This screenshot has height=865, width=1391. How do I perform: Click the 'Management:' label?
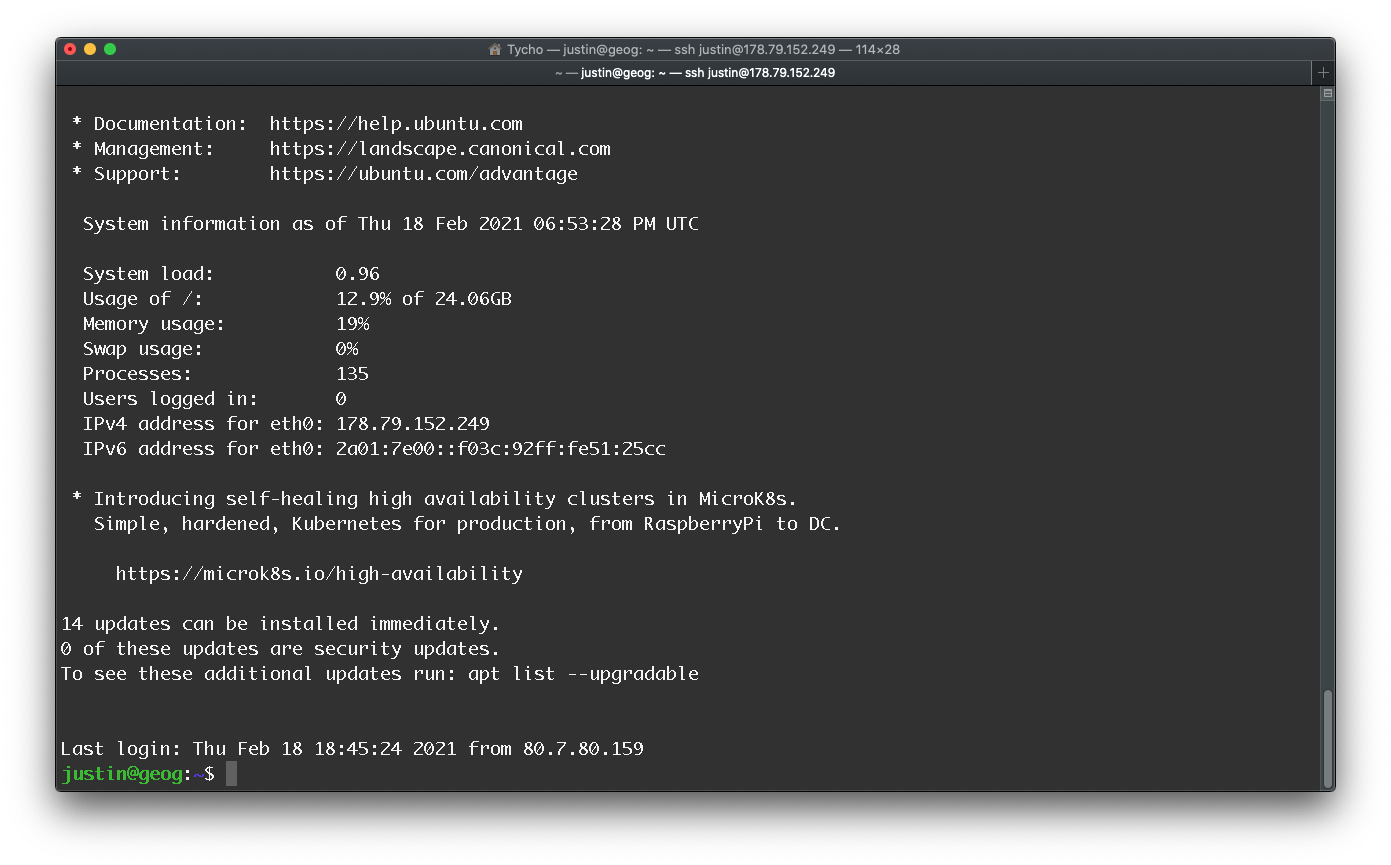point(154,149)
